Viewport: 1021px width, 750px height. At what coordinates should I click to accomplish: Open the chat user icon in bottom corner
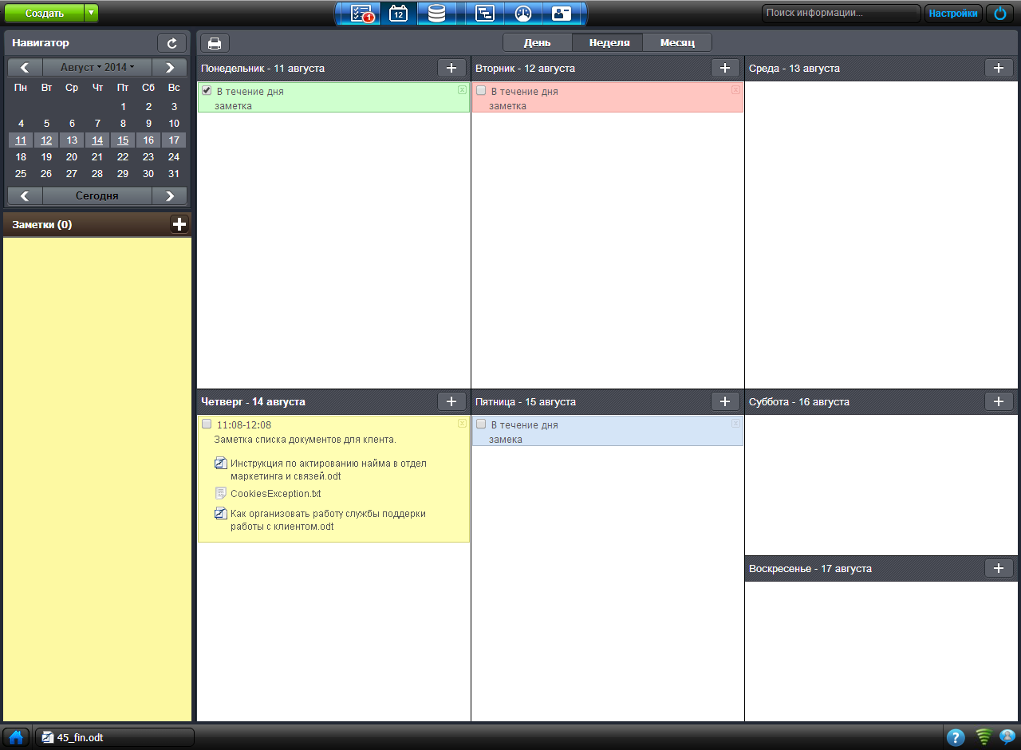tap(1007, 737)
